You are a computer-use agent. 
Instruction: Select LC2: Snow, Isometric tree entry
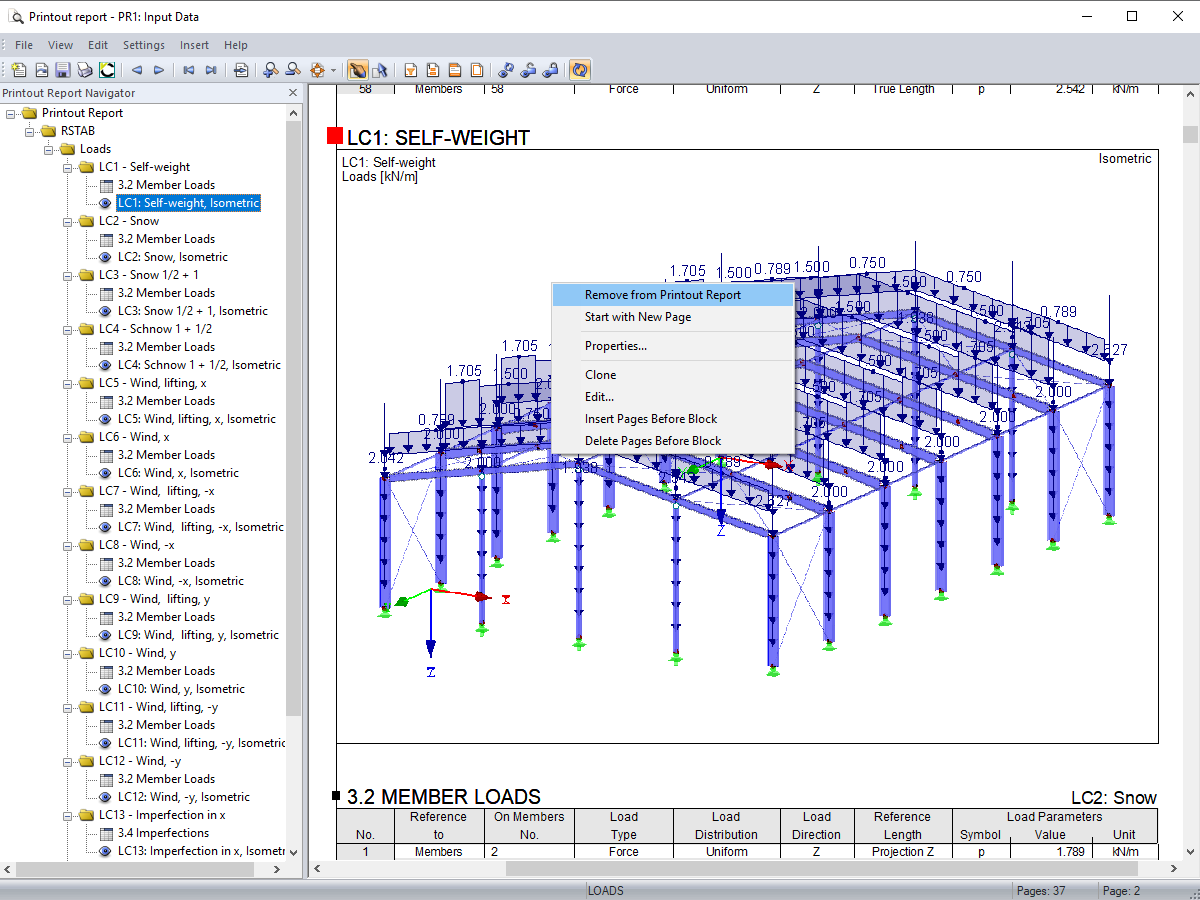coord(175,257)
